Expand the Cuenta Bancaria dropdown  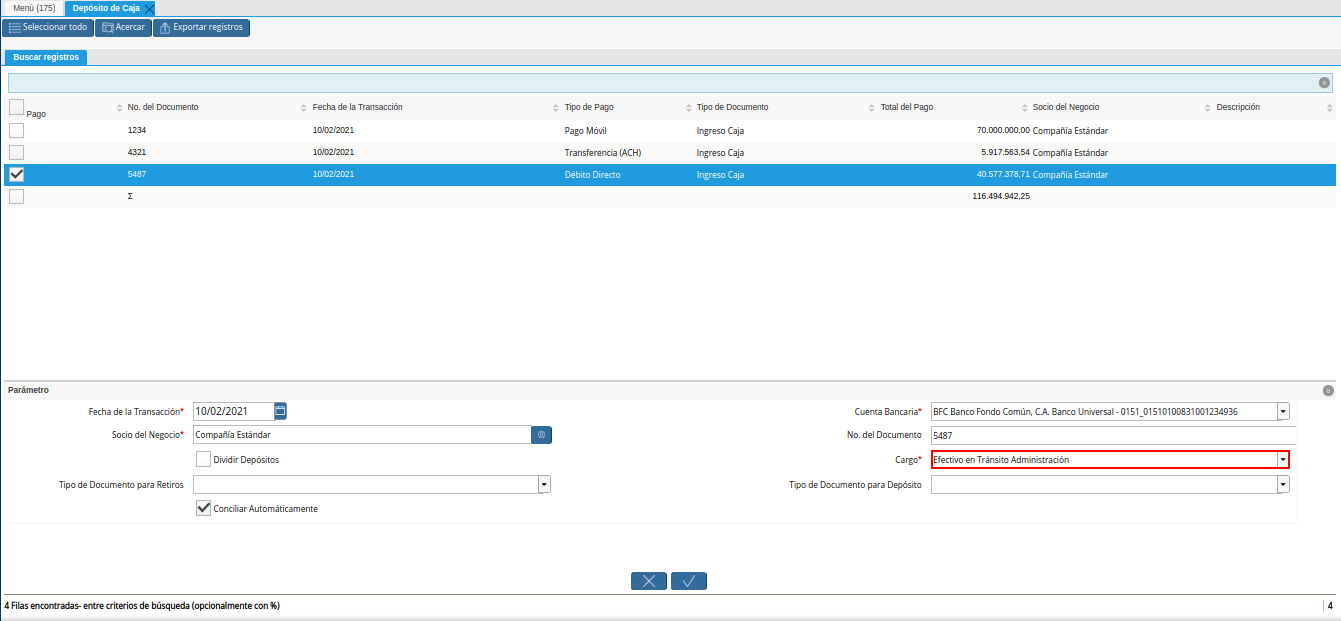pyautogui.click(x=1283, y=411)
